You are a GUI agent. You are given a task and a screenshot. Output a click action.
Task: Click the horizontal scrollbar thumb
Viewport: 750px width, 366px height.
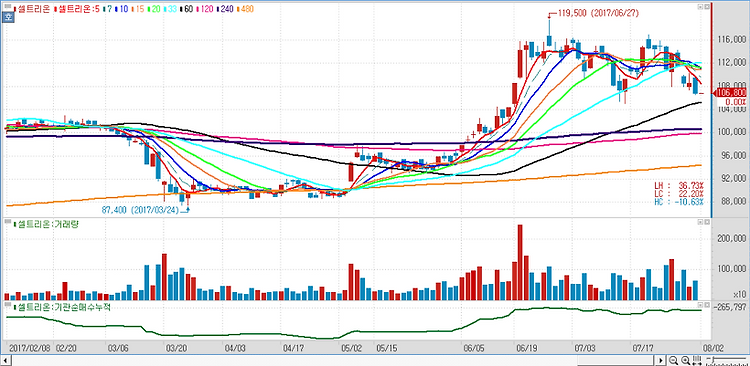pos(617,360)
